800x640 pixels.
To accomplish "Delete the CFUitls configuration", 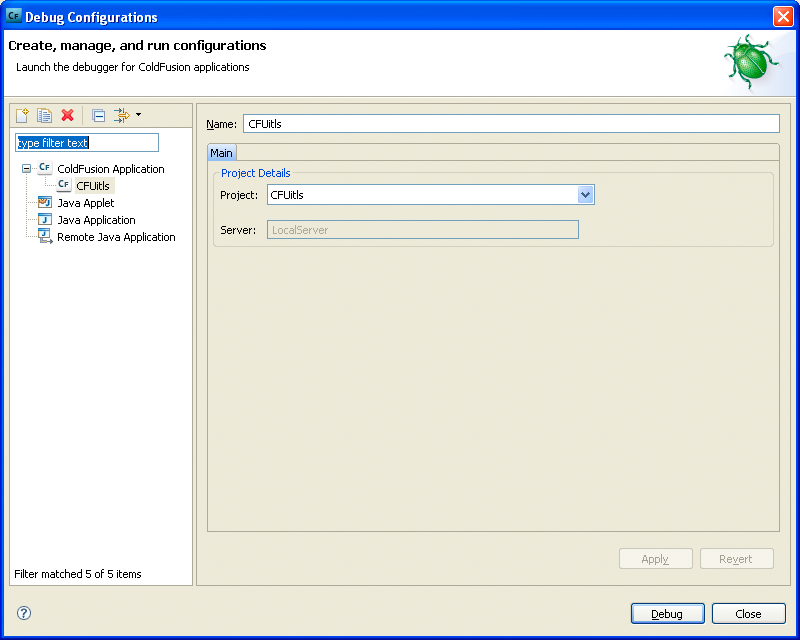I will [x=67, y=115].
